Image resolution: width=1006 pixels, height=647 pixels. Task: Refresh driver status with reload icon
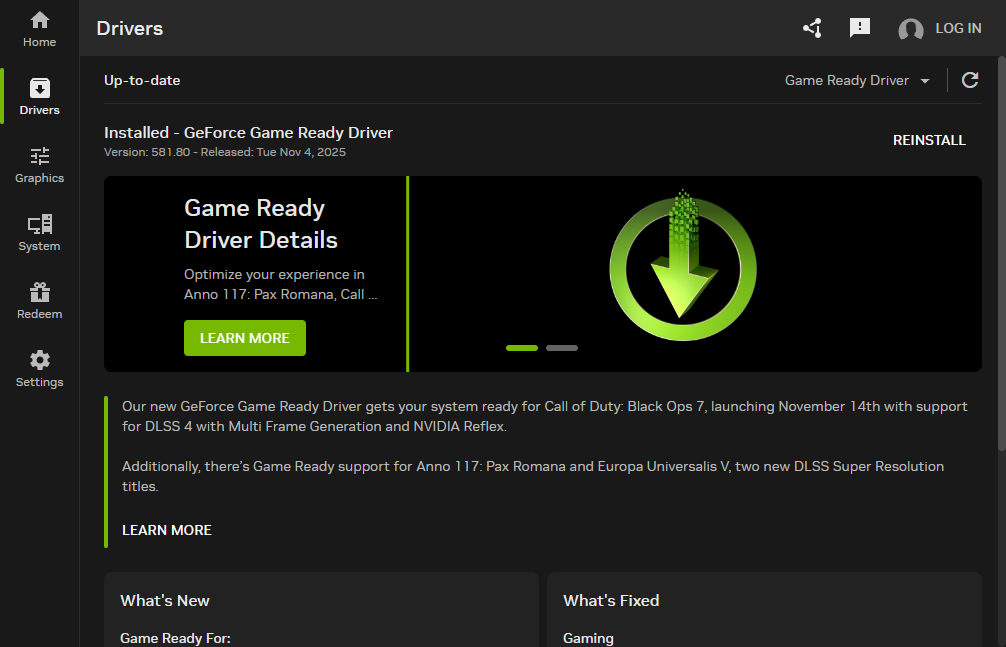(x=970, y=80)
